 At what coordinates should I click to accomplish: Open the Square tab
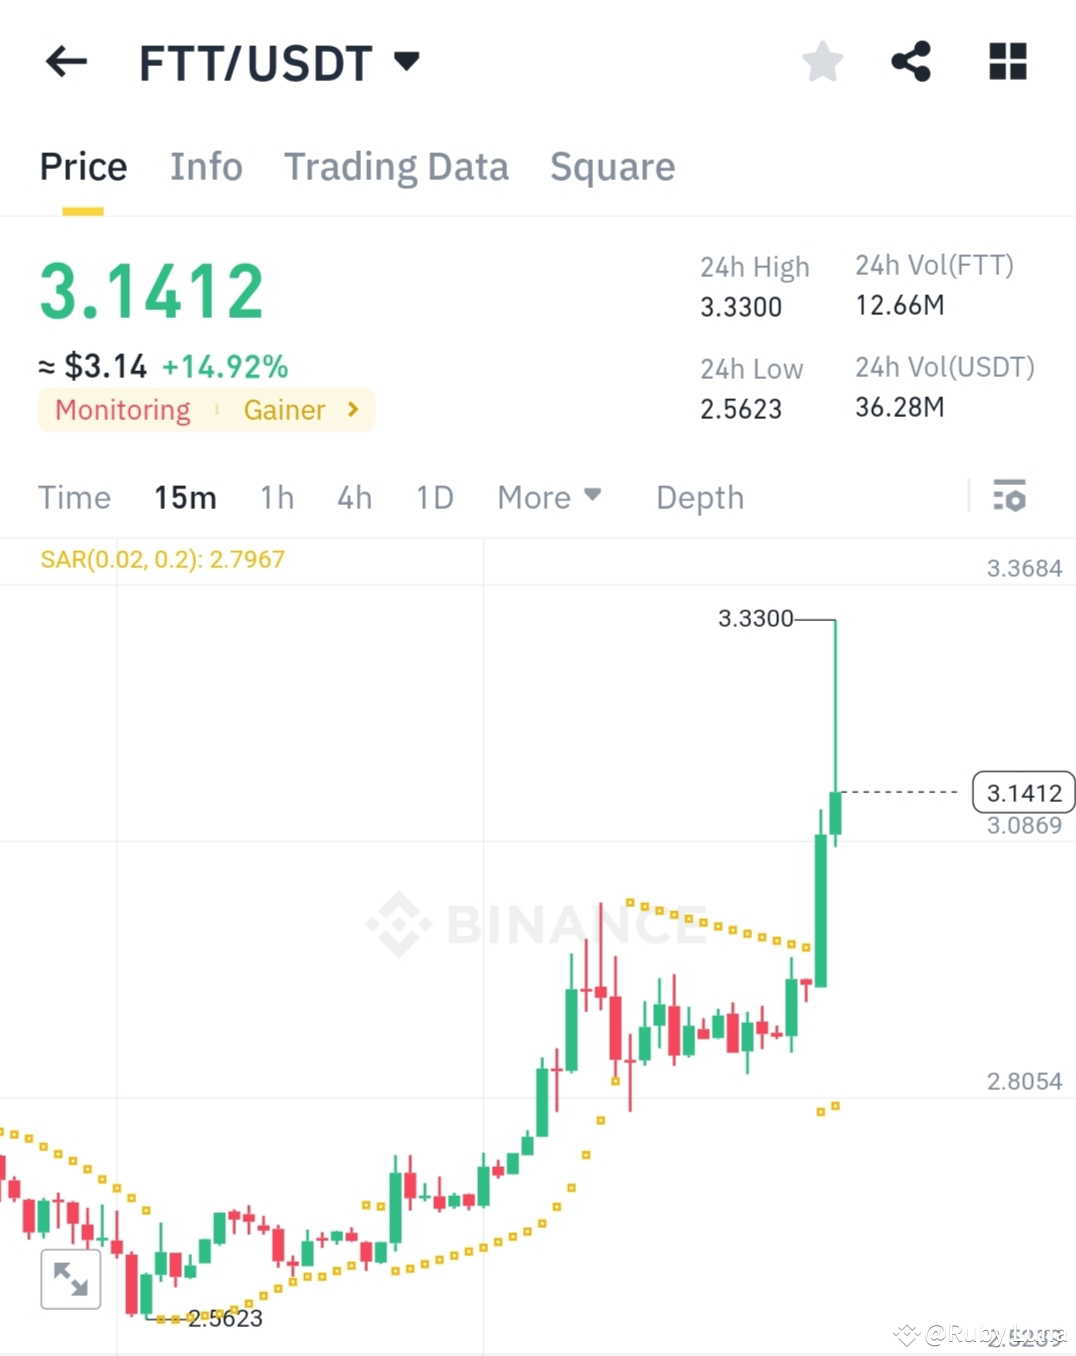[x=612, y=166]
